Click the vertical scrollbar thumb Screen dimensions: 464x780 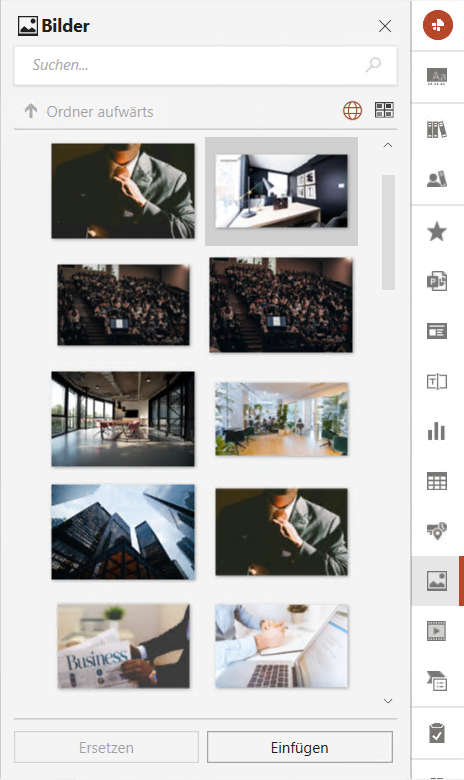pos(388,232)
